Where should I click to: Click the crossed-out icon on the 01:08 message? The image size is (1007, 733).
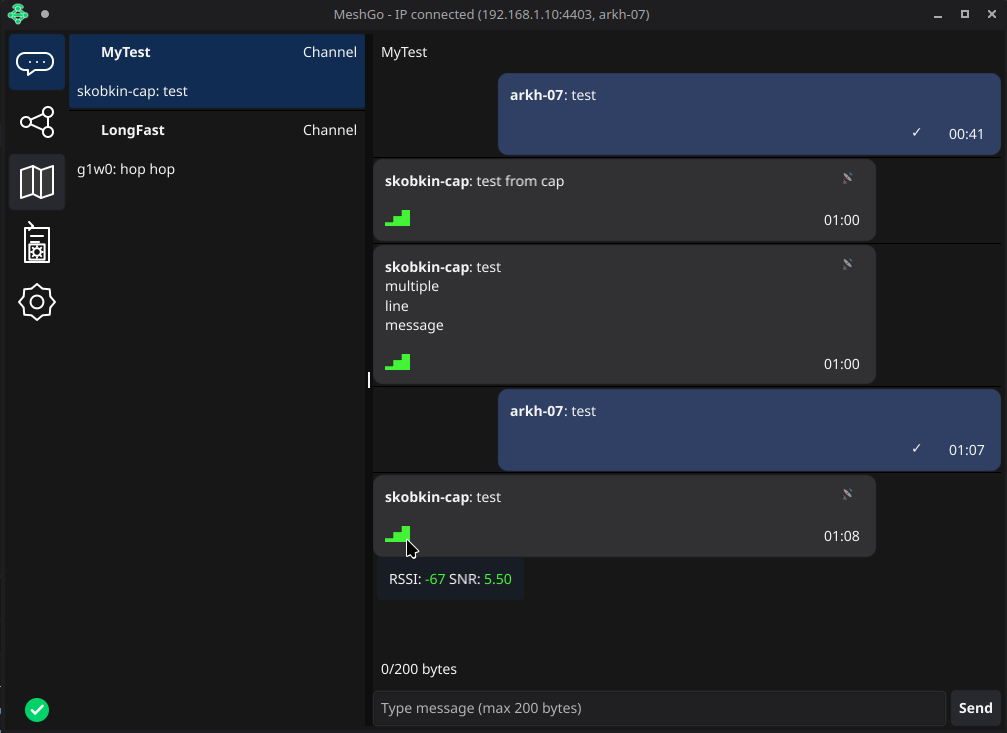point(848,494)
